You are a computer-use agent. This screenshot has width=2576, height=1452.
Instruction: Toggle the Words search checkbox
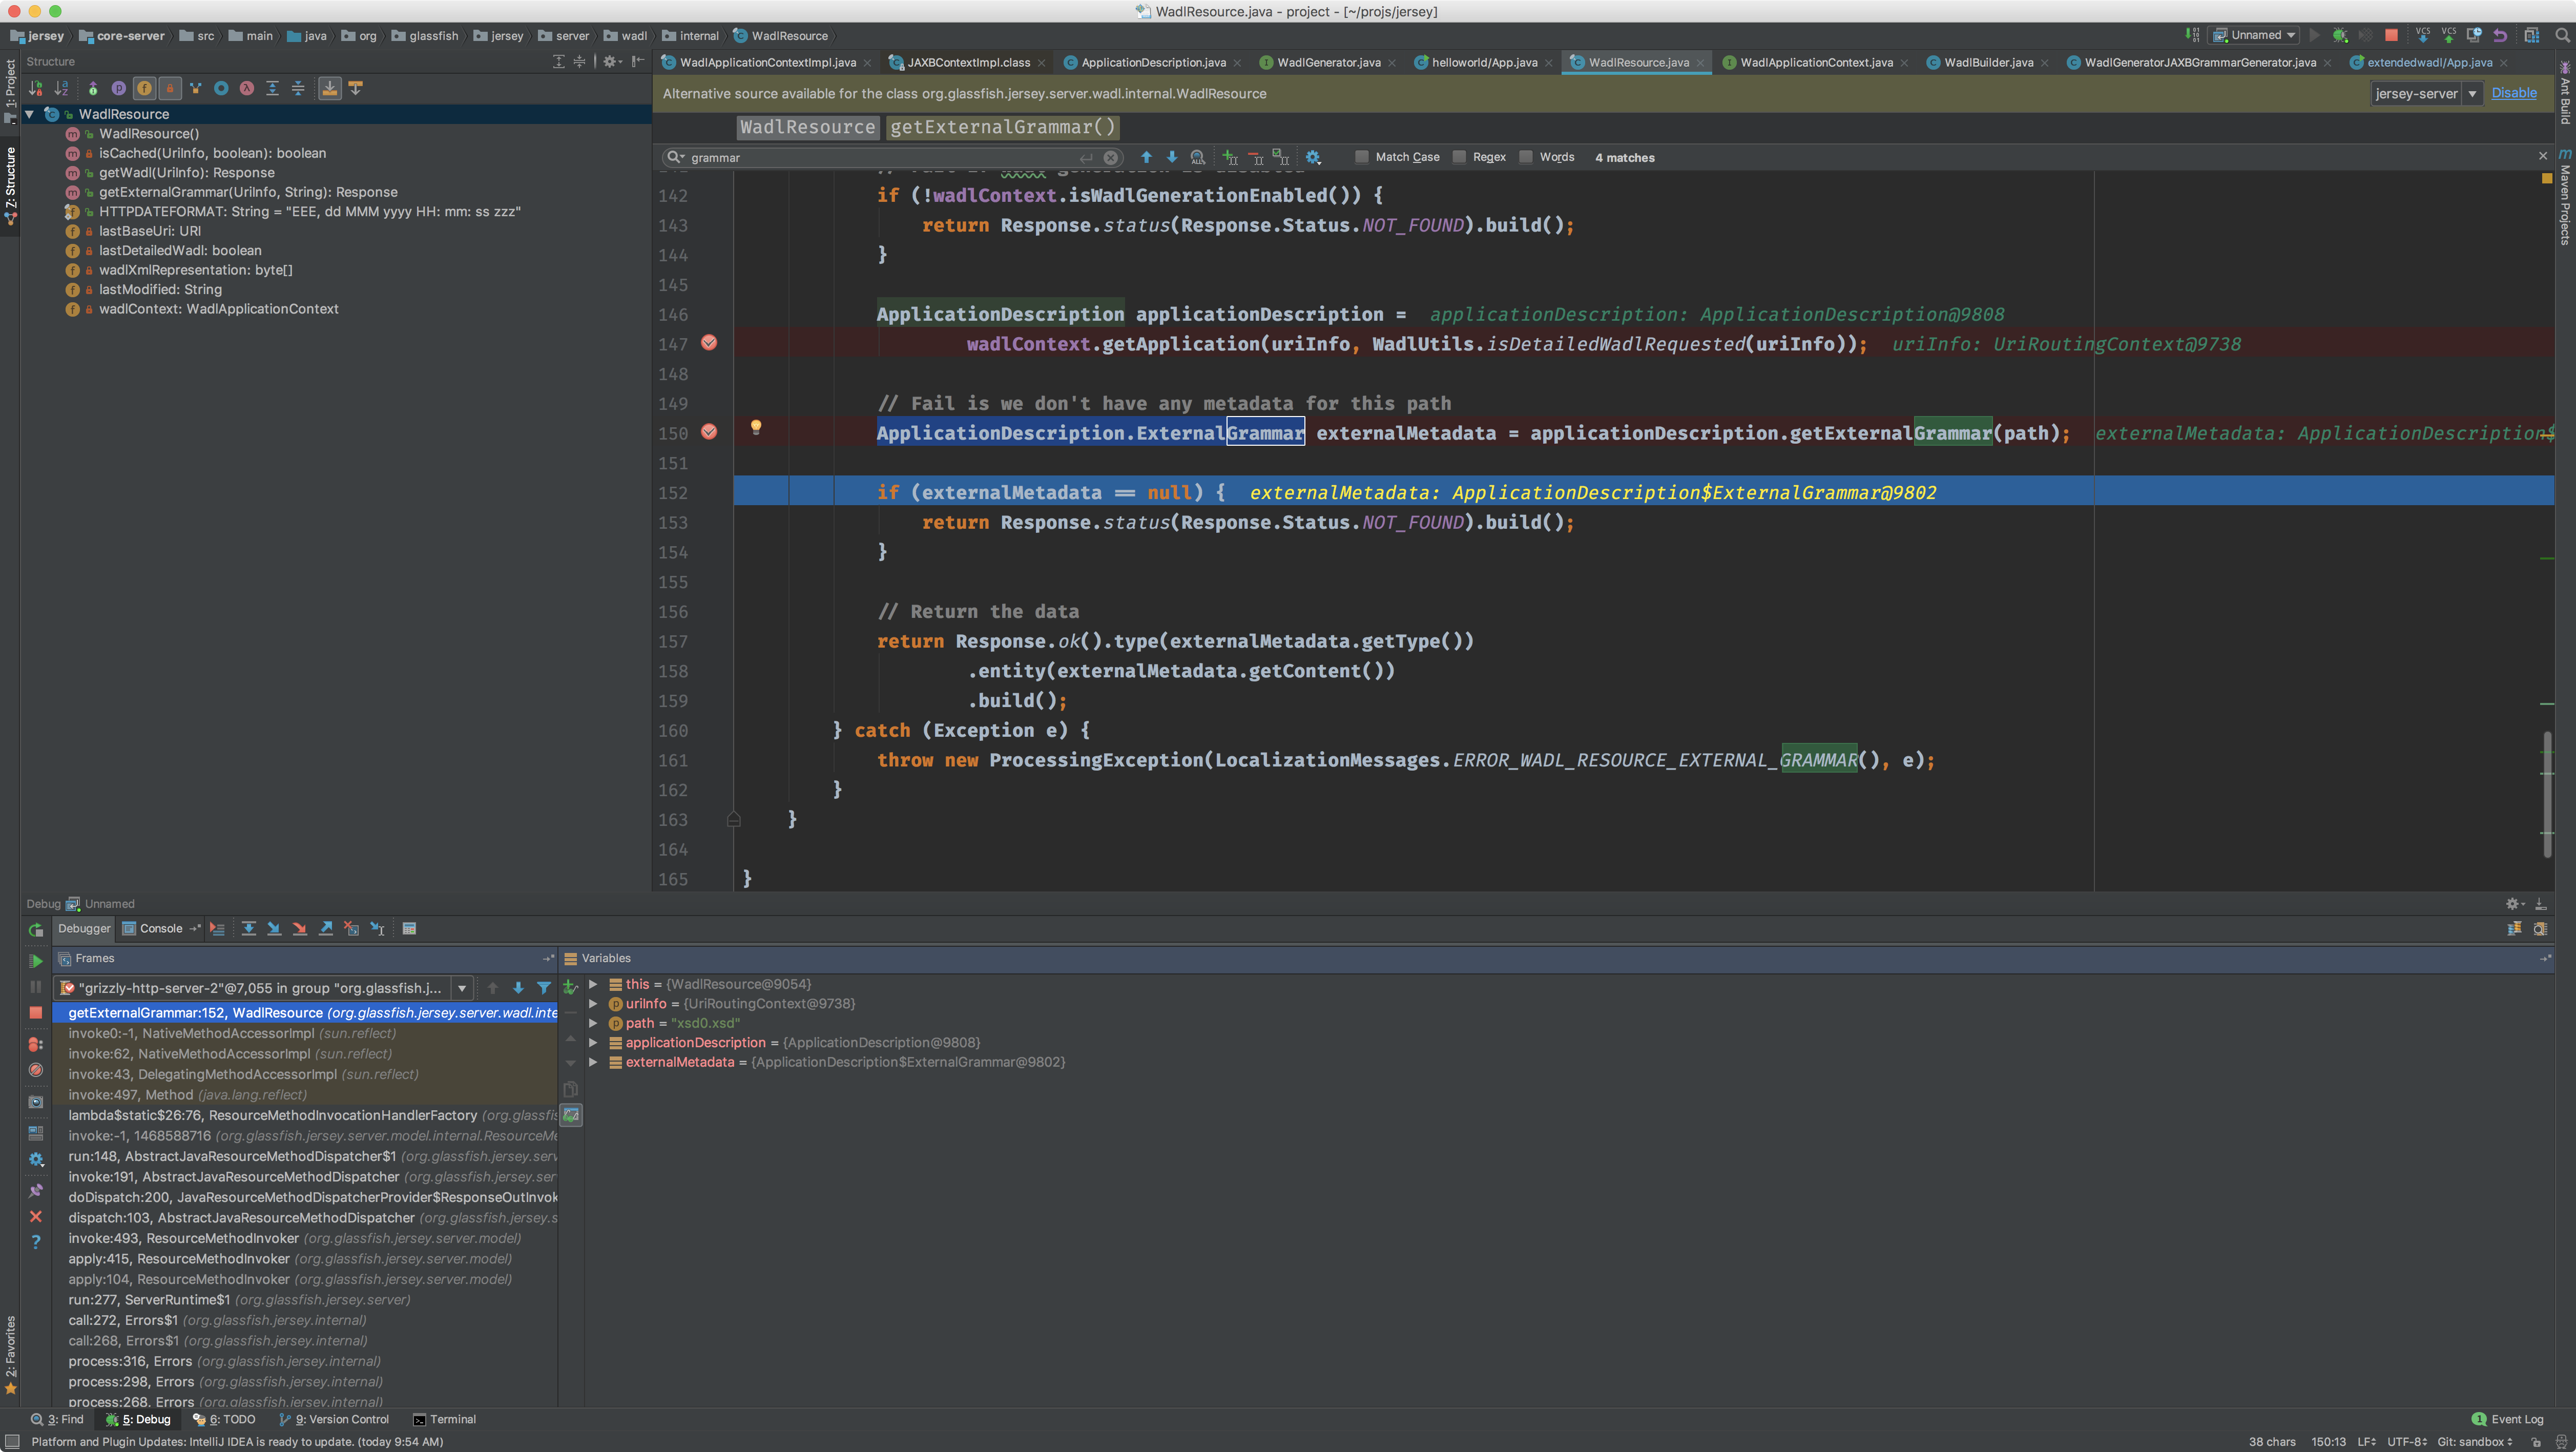click(x=1526, y=157)
